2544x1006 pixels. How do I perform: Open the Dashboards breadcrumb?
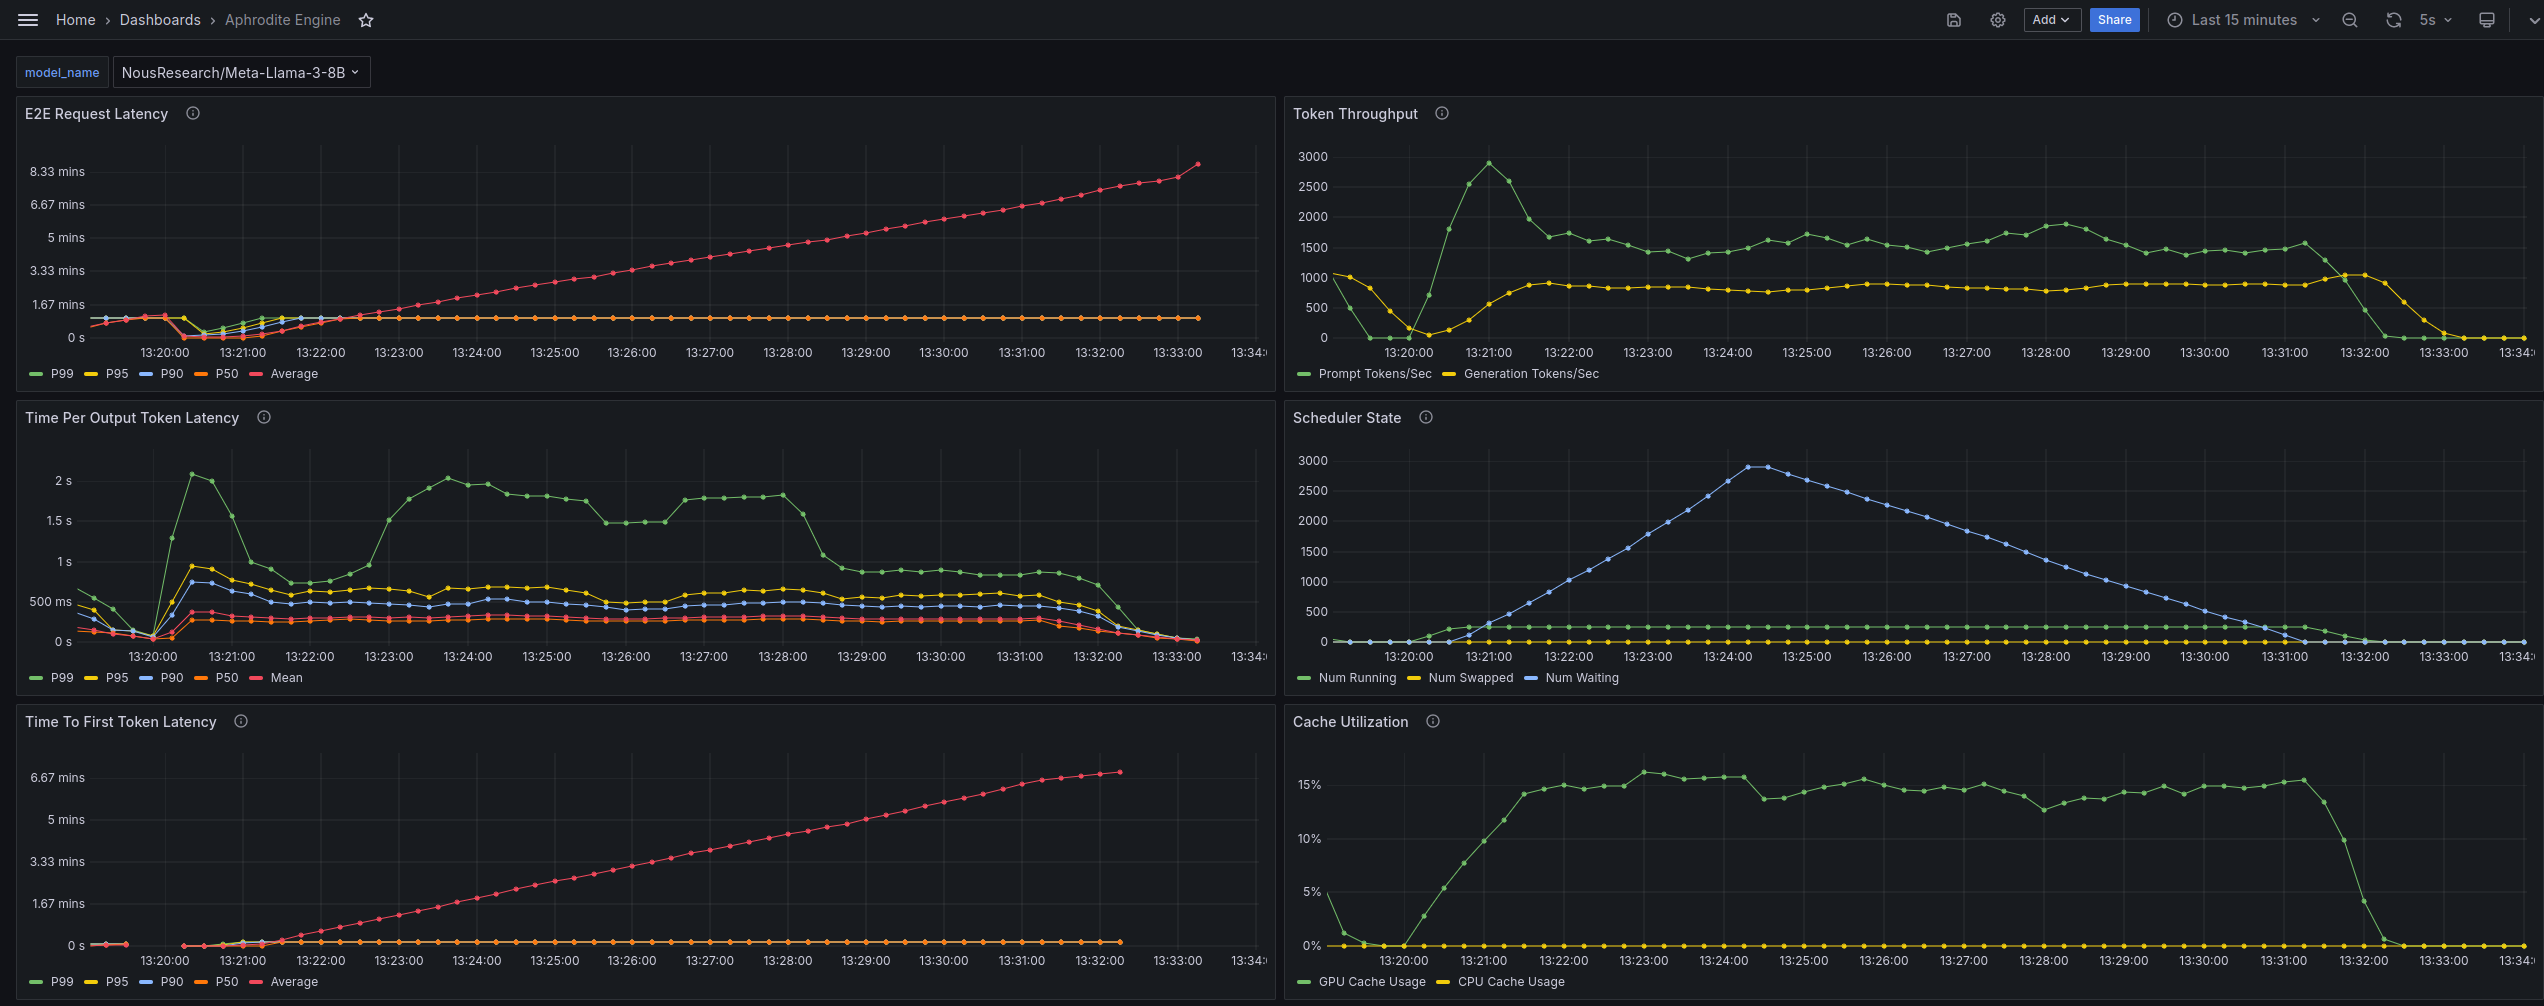point(160,20)
